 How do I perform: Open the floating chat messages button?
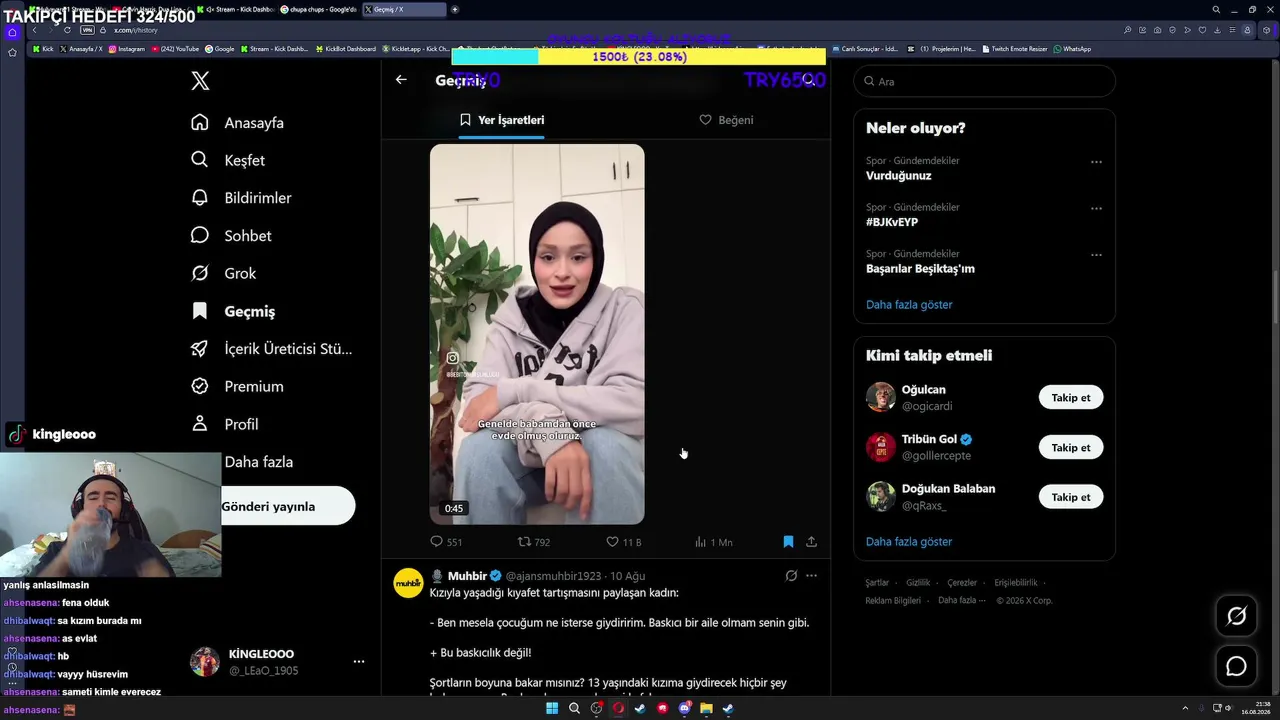coord(1236,666)
